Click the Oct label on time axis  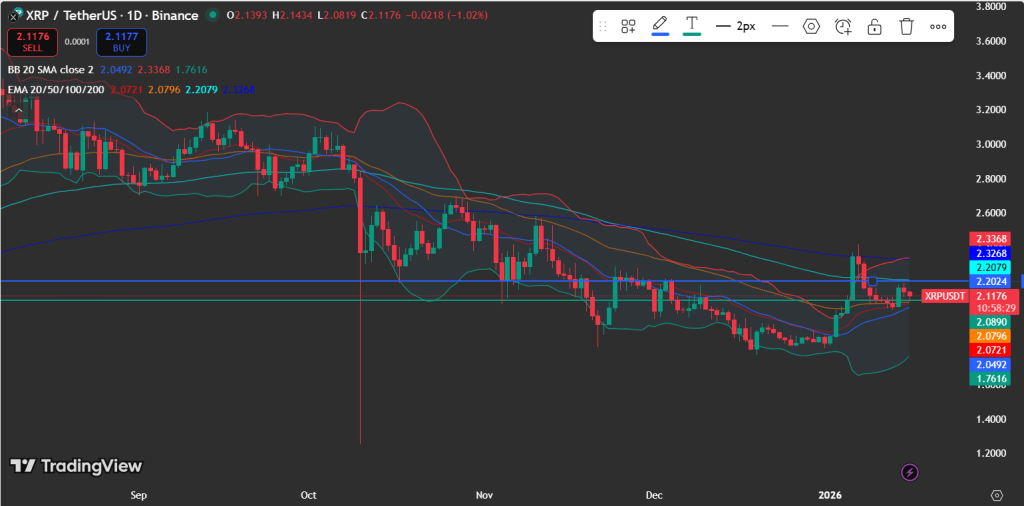(x=310, y=496)
